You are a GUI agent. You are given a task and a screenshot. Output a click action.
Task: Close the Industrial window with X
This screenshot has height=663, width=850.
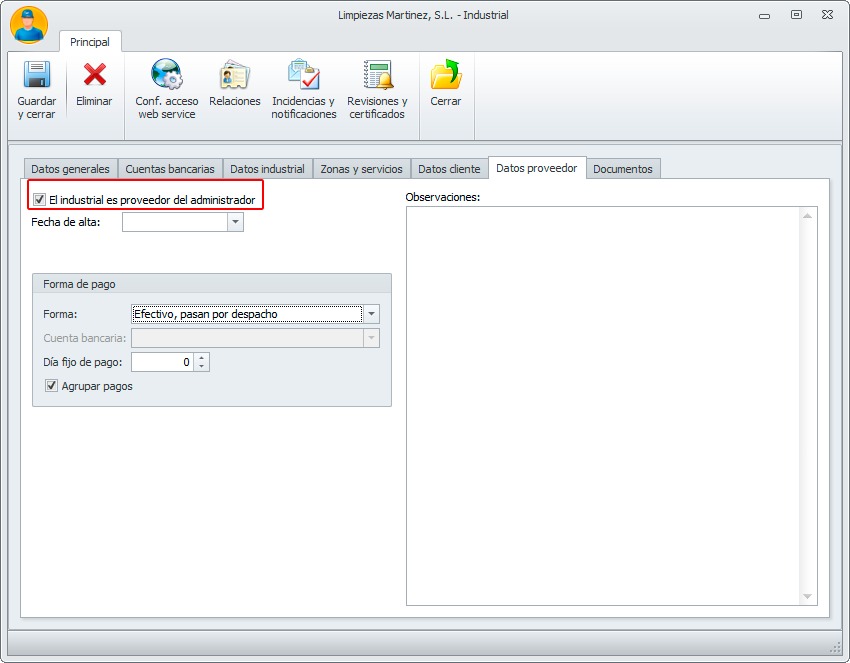pos(827,15)
